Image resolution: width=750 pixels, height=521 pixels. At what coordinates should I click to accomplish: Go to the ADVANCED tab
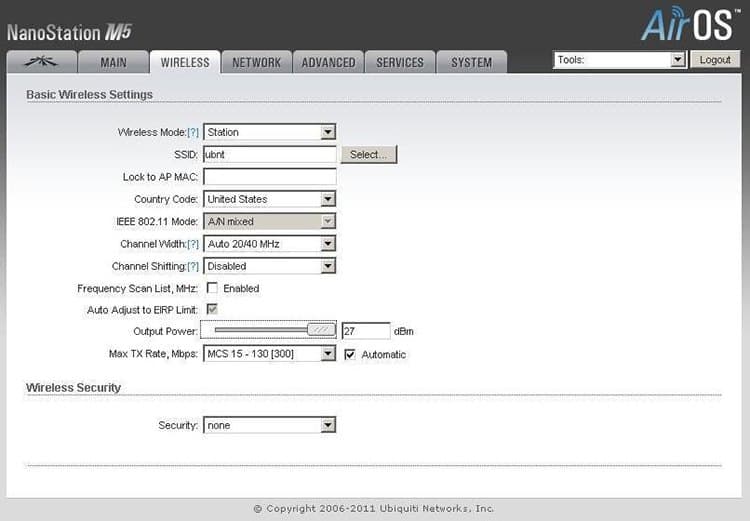coord(329,62)
